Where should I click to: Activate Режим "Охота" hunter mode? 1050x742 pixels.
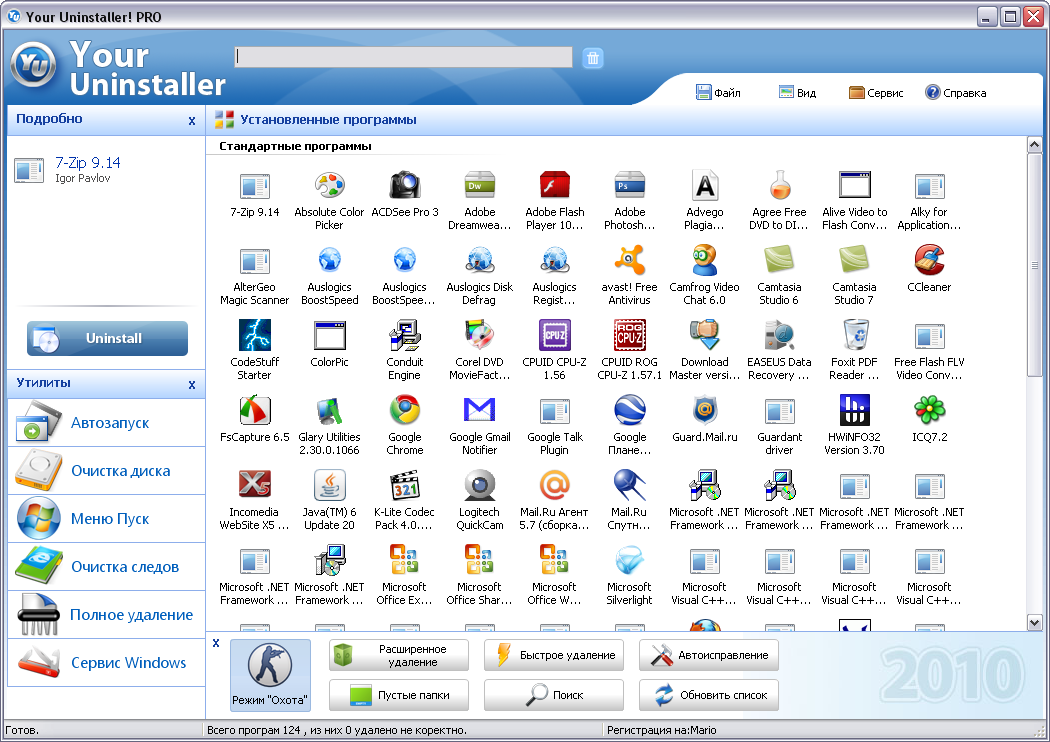270,674
